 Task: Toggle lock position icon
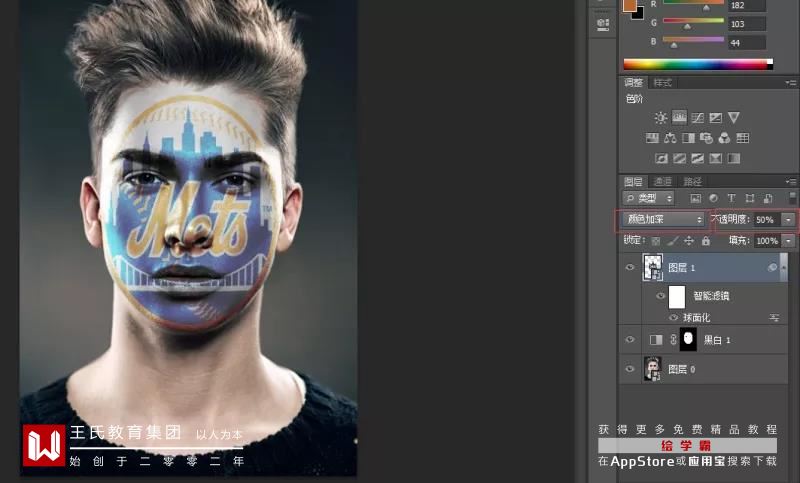[x=689, y=241]
